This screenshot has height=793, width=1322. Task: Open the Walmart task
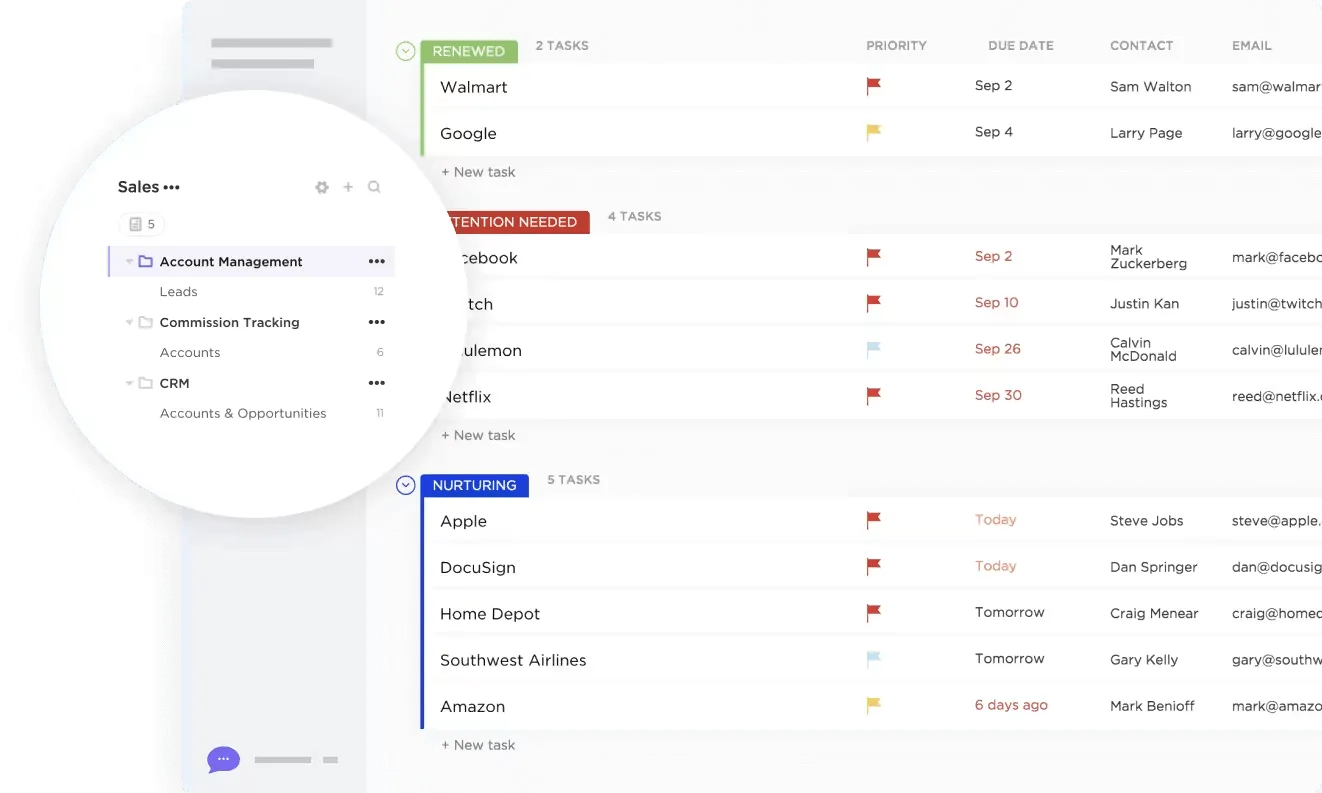tap(474, 87)
